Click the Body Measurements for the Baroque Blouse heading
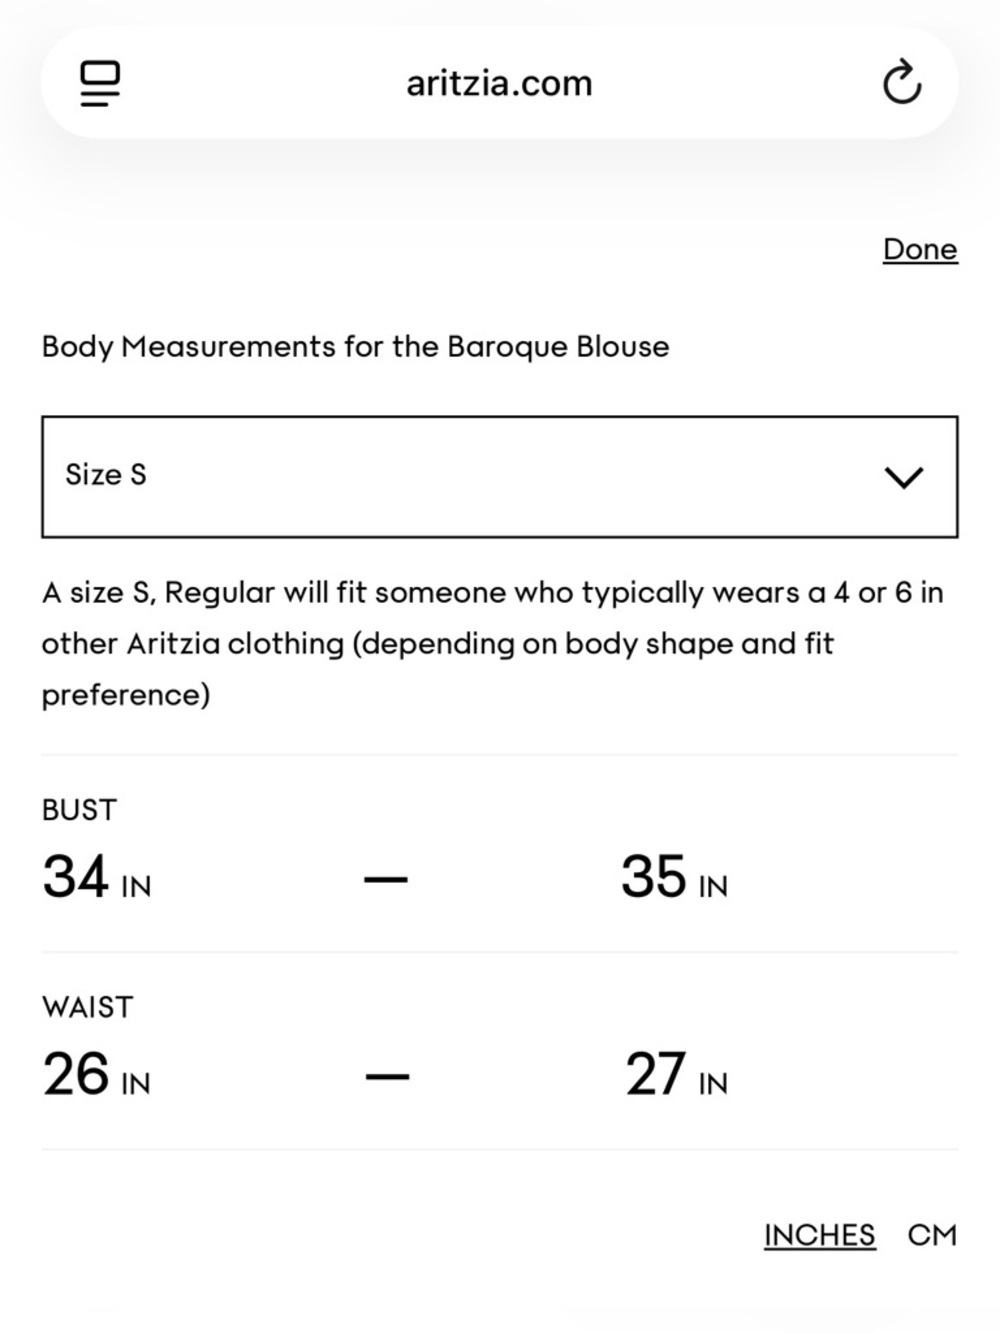This screenshot has height=1333, width=1000. click(x=355, y=347)
